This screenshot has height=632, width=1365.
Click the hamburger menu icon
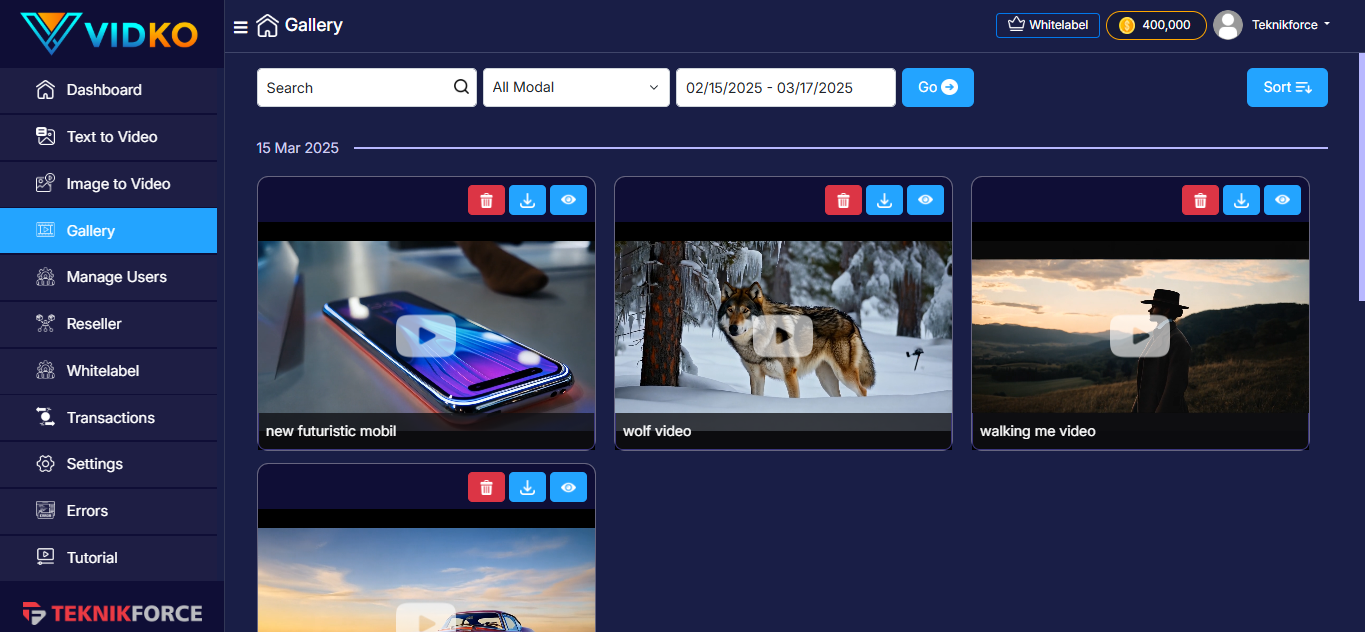point(241,27)
